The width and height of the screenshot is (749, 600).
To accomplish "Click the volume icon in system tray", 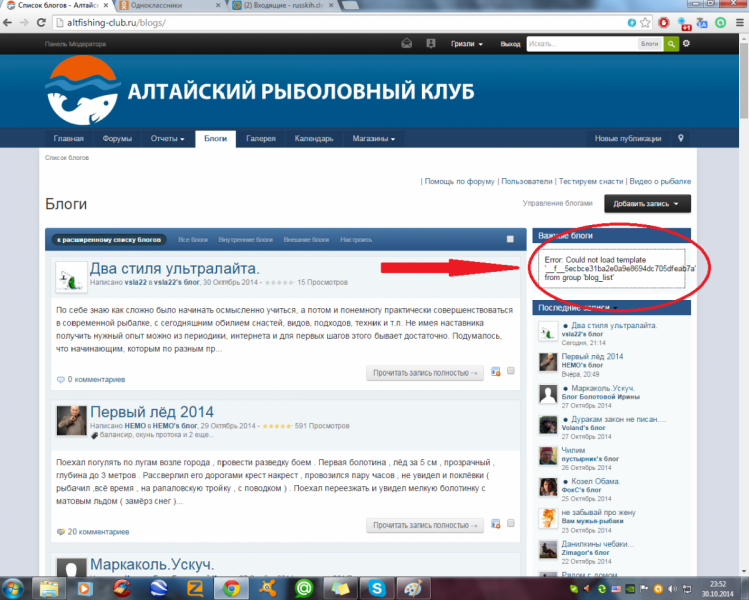I will (x=673, y=589).
